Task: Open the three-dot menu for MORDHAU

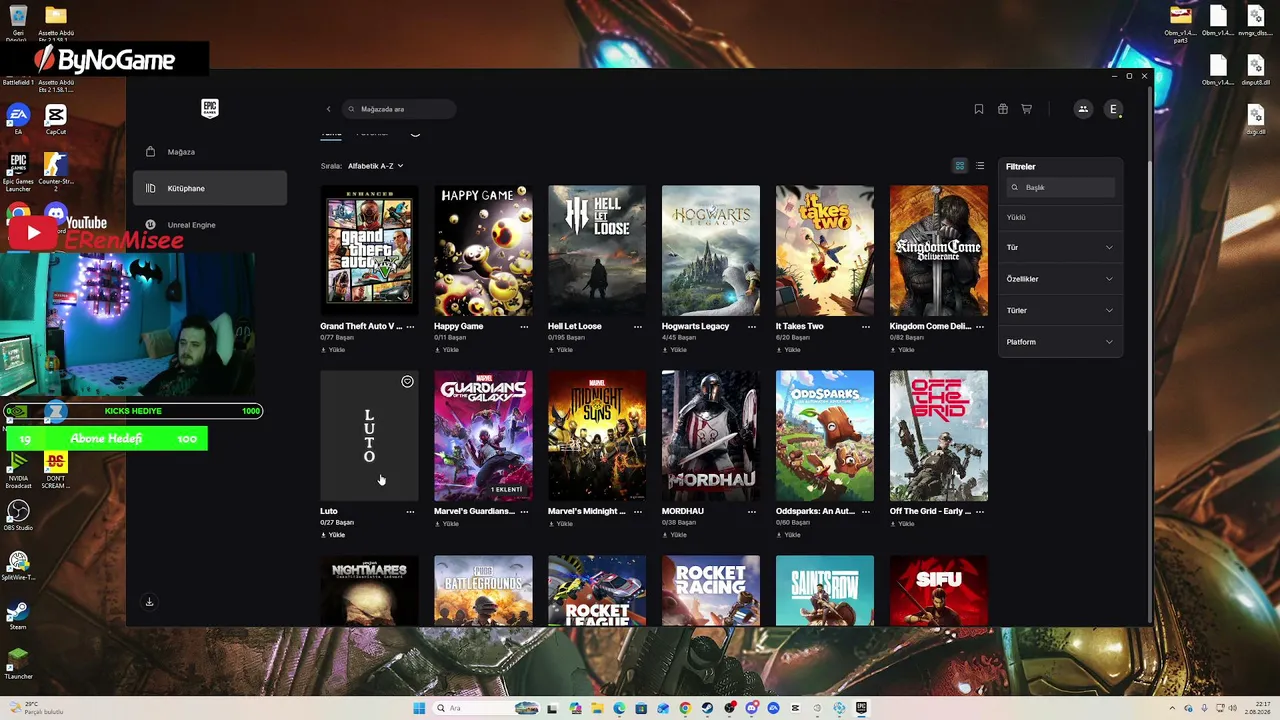Action: 752,511
